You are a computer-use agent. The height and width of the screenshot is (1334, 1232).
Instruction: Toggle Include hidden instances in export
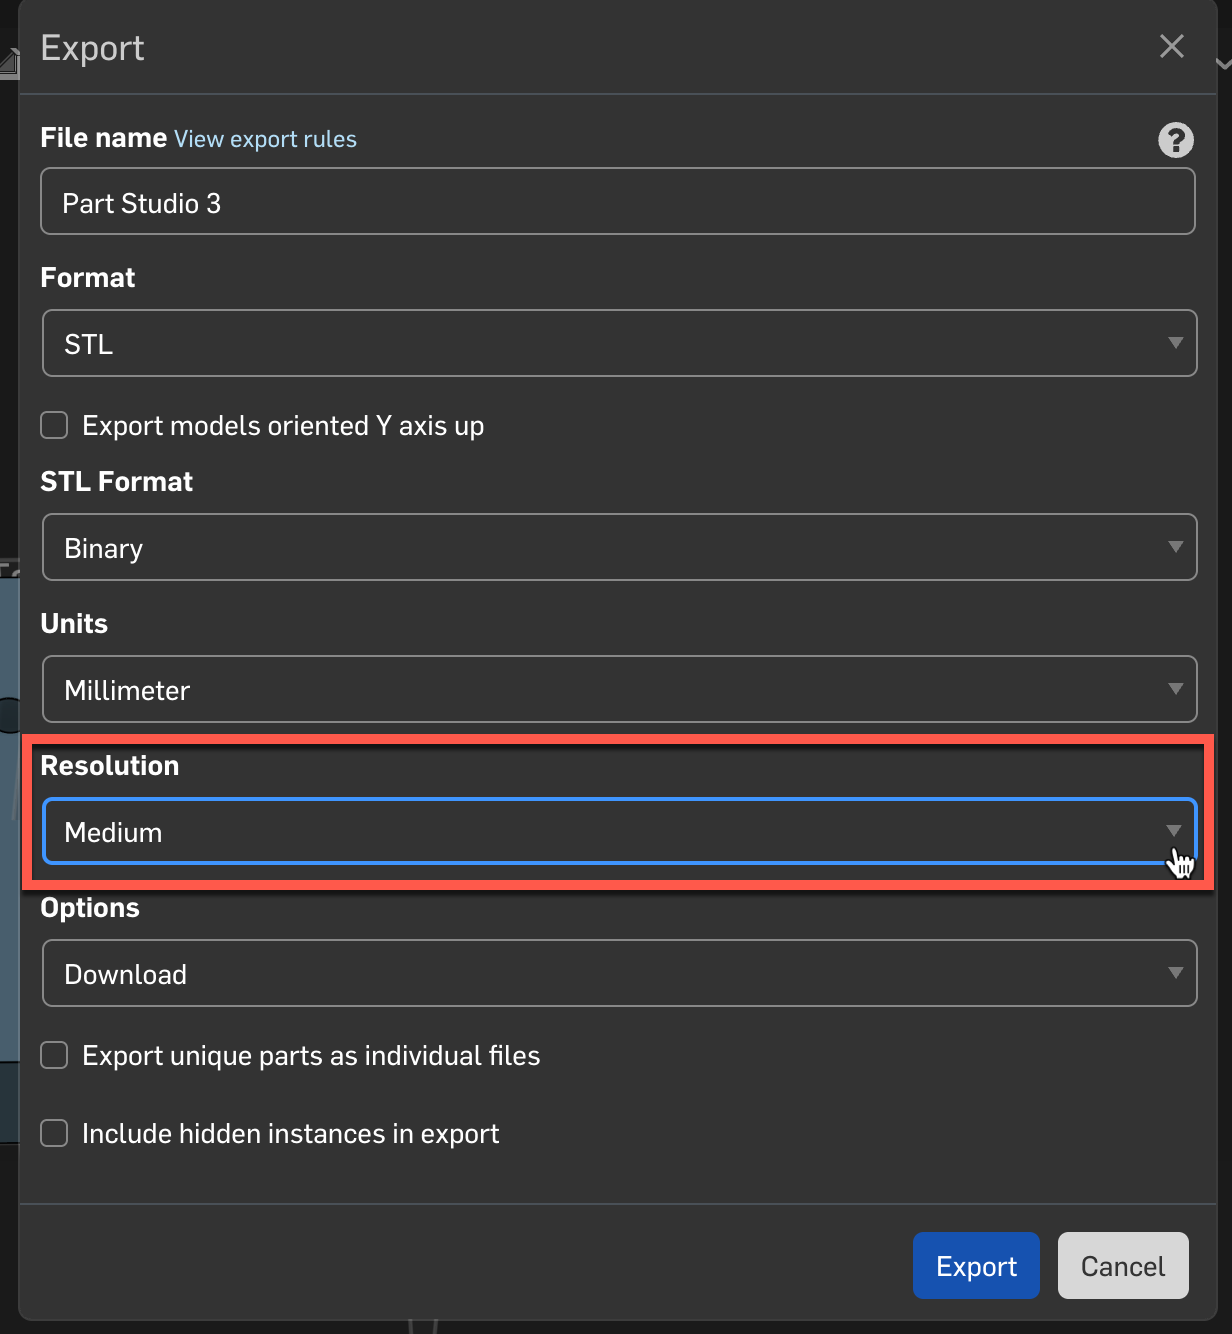click(54, 1133)
